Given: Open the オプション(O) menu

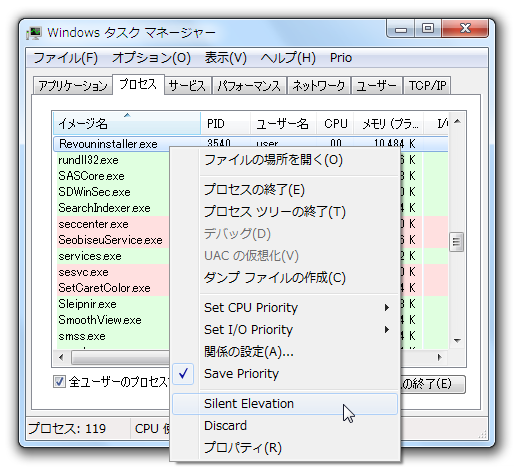Looking at the screenshot, I should point(151,58).
